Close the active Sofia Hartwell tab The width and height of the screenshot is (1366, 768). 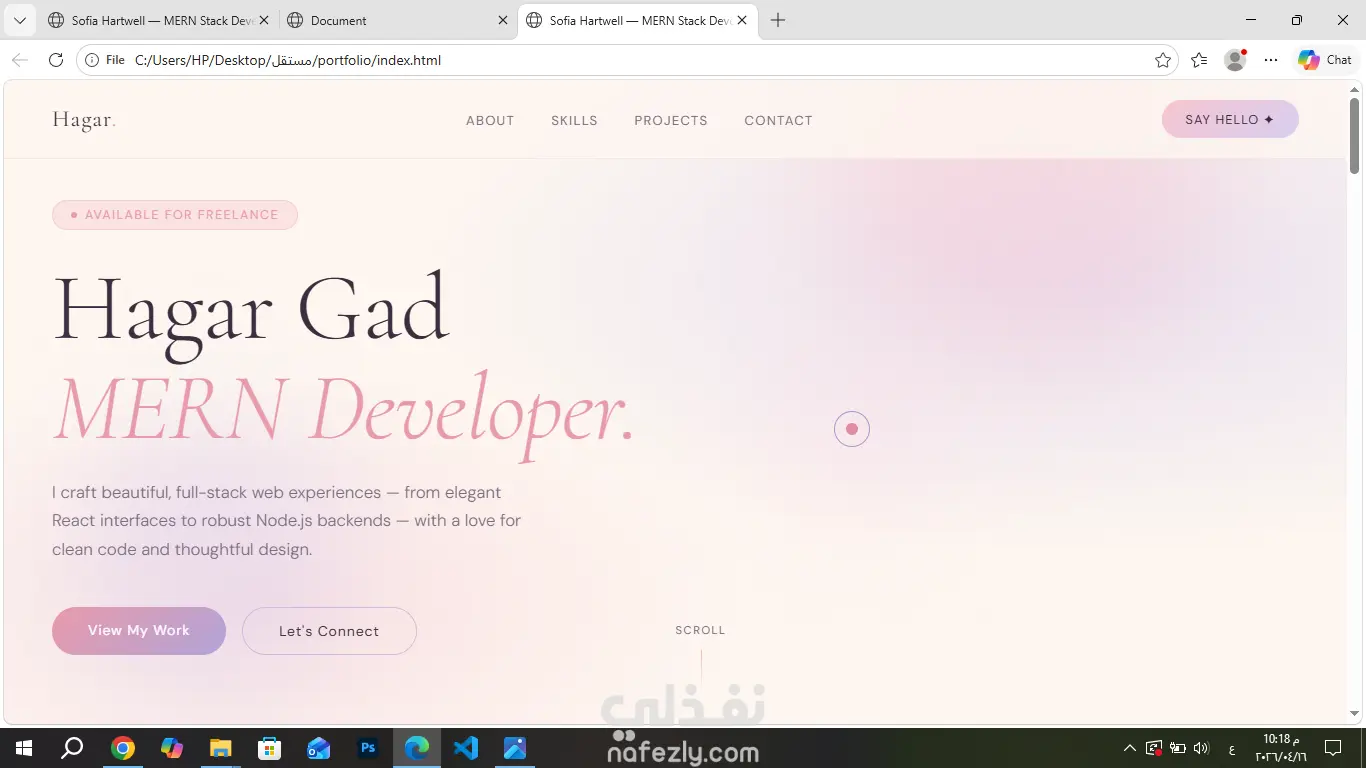point(742,20)
